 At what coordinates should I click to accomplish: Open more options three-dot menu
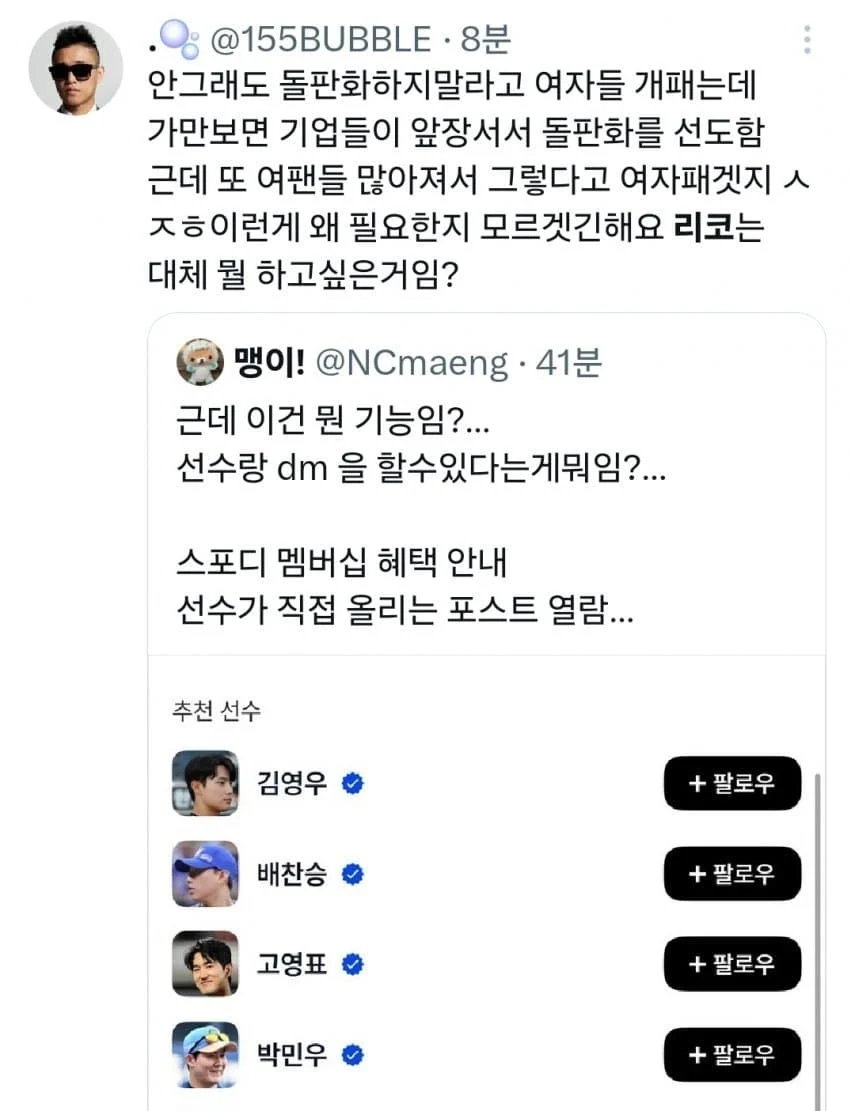click(807, 41)
